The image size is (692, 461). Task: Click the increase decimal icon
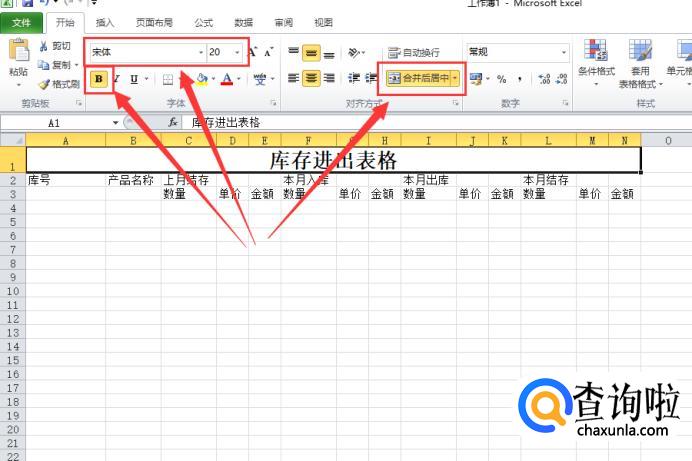coord(544,79)
